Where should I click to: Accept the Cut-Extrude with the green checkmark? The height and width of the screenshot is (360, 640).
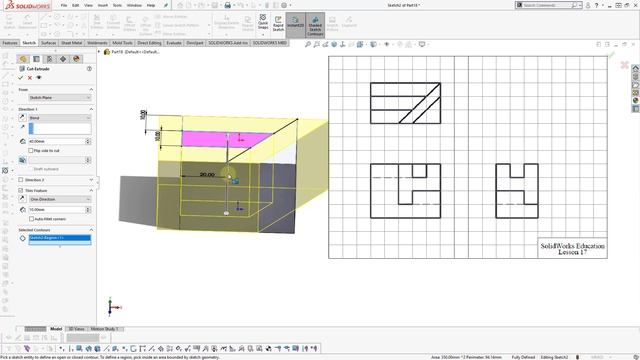coord(20,78)
